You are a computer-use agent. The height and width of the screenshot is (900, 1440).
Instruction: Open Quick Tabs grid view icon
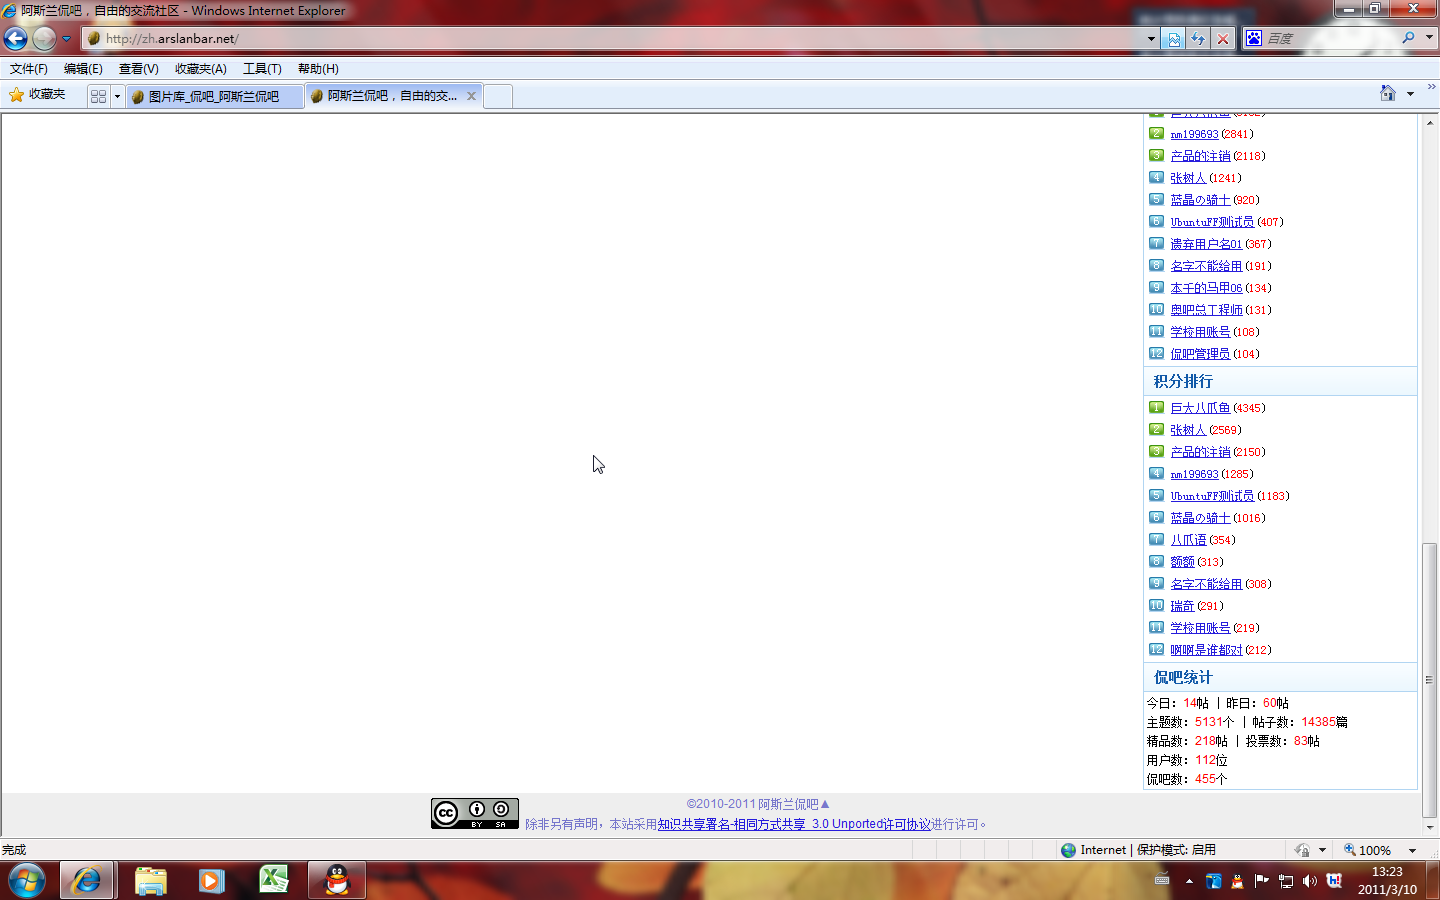pyautogui.click(x=98, y=96)
